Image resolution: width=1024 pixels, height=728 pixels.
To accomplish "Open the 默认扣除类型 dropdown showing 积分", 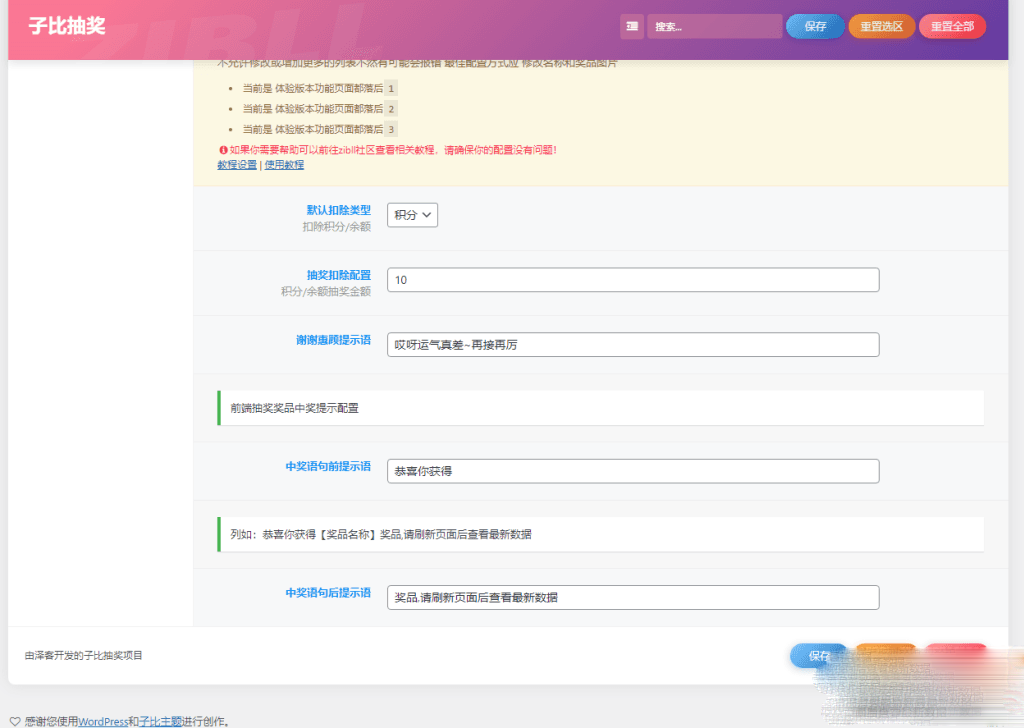I will coord(412,215).
